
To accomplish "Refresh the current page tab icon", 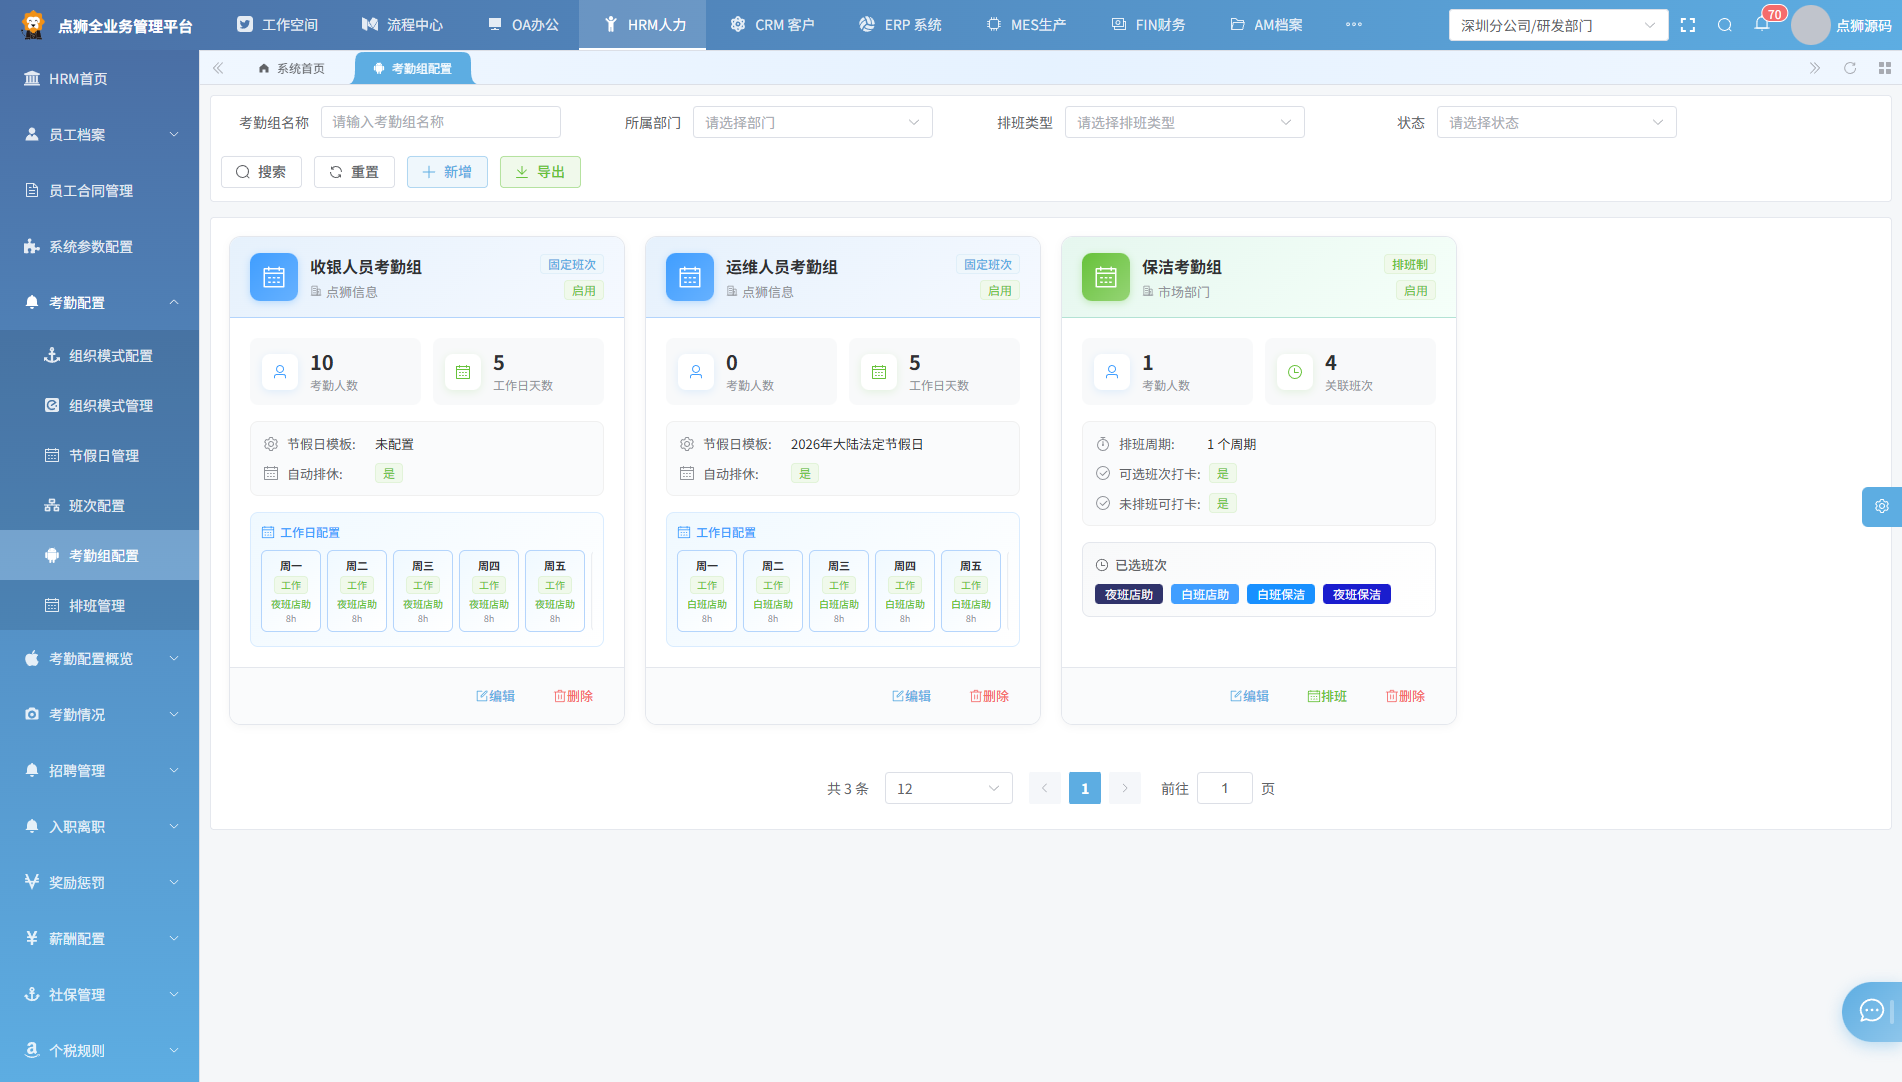I will 1850,68.
